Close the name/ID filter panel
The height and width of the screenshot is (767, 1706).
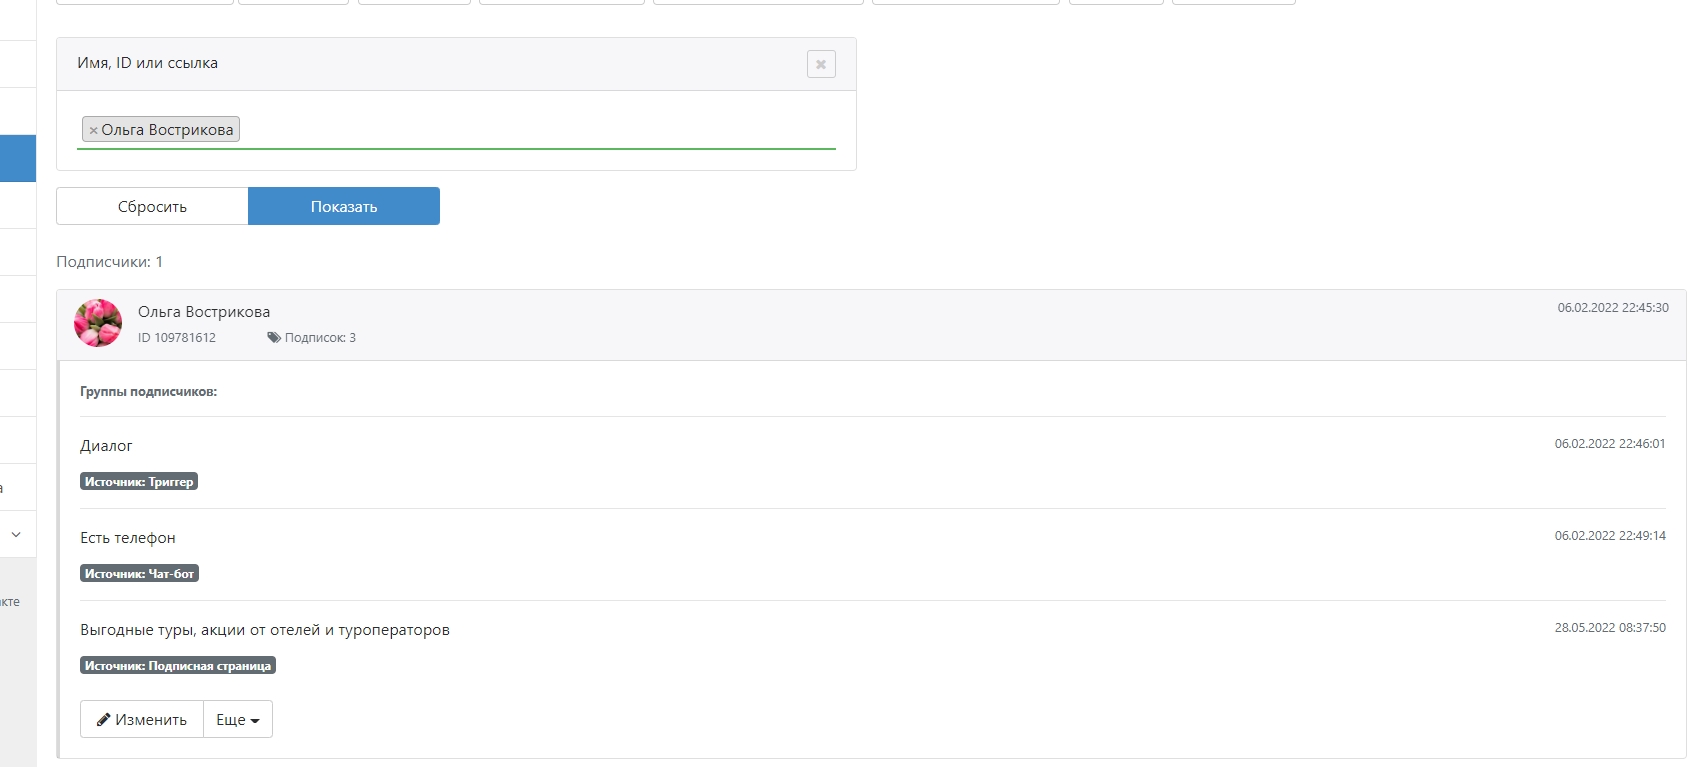click(x=821, y=64)
